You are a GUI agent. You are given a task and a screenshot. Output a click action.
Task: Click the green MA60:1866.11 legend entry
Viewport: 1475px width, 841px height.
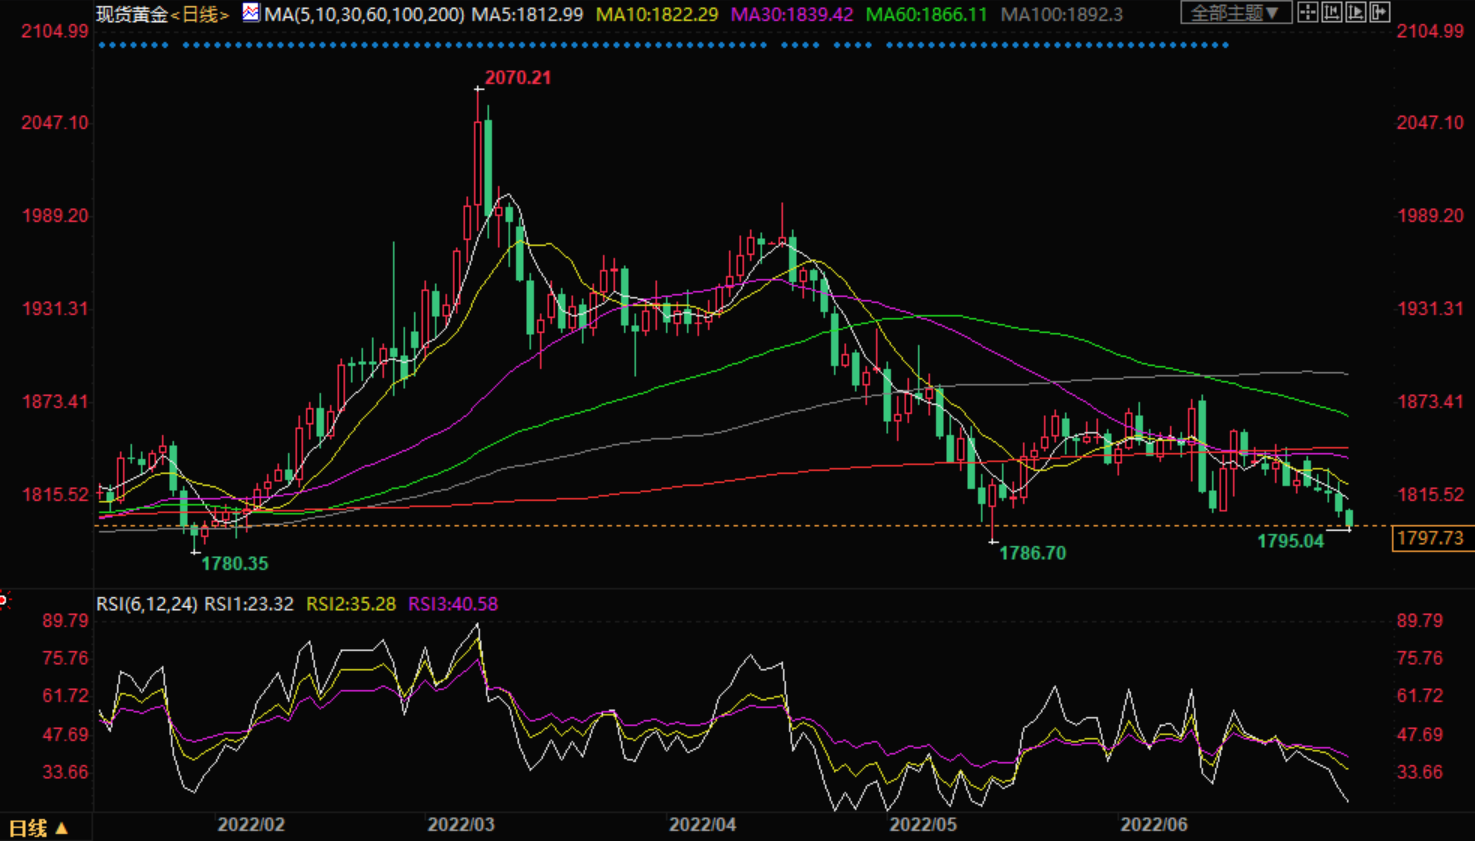tap(926, 15)
